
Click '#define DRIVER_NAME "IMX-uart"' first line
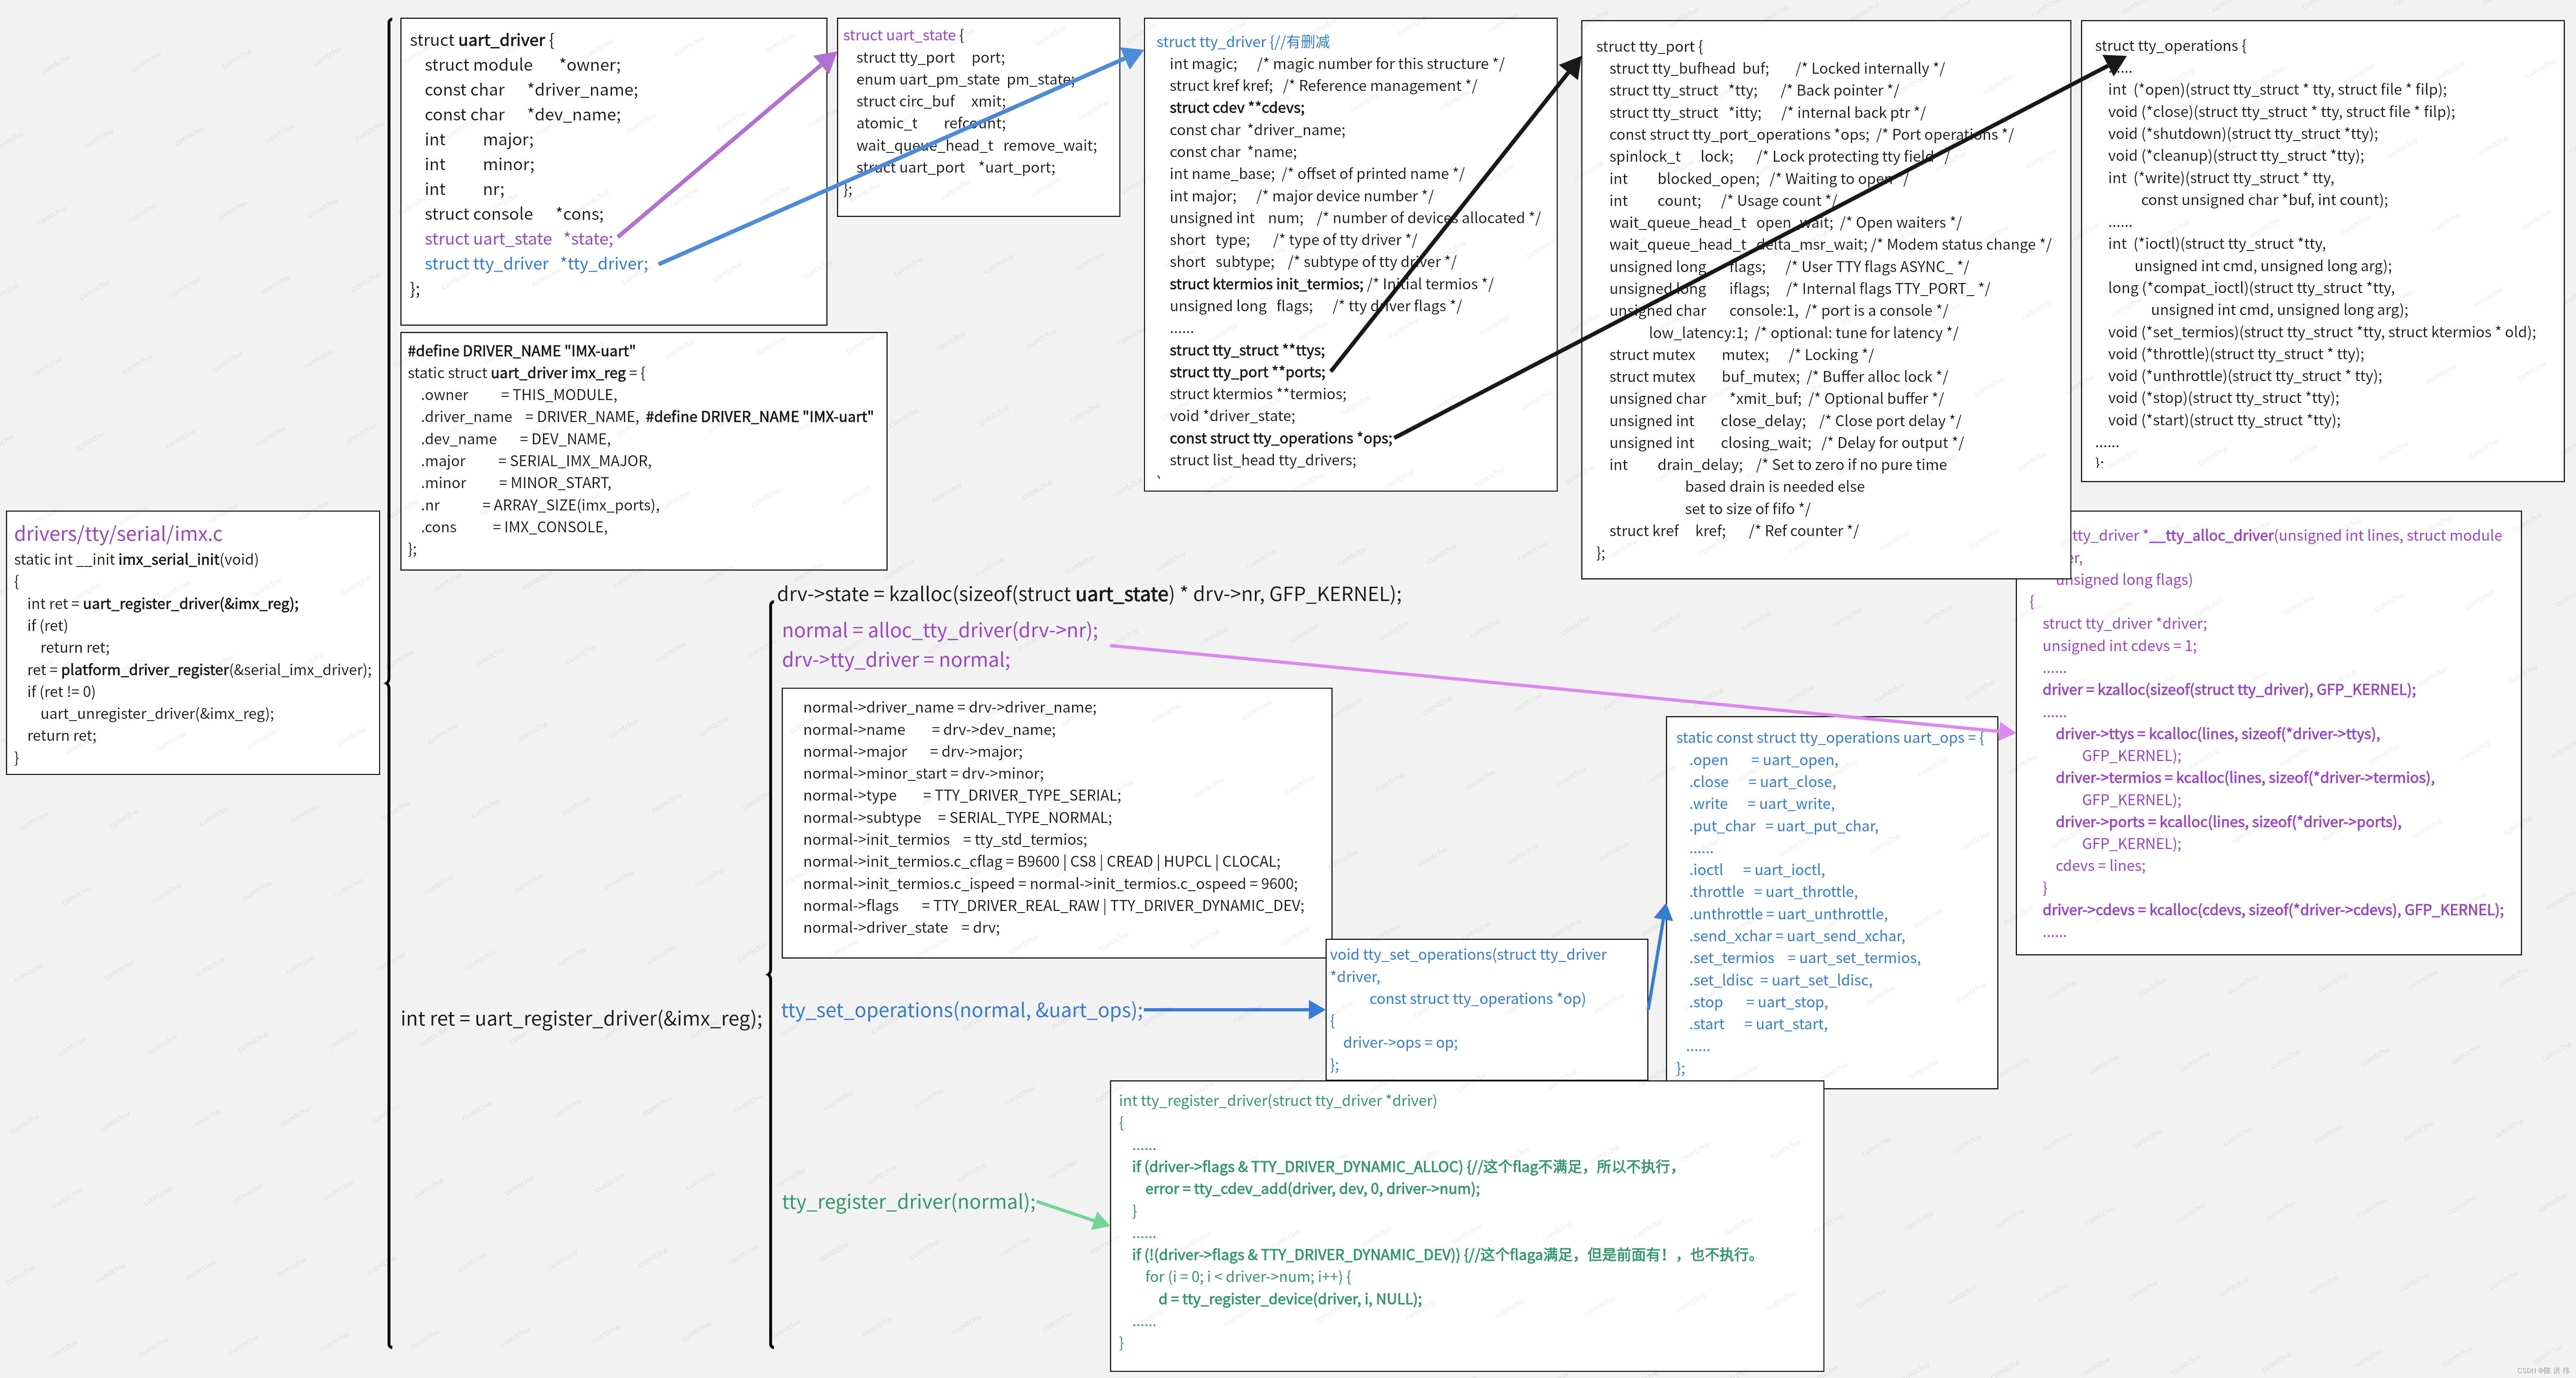coord(521,351)
